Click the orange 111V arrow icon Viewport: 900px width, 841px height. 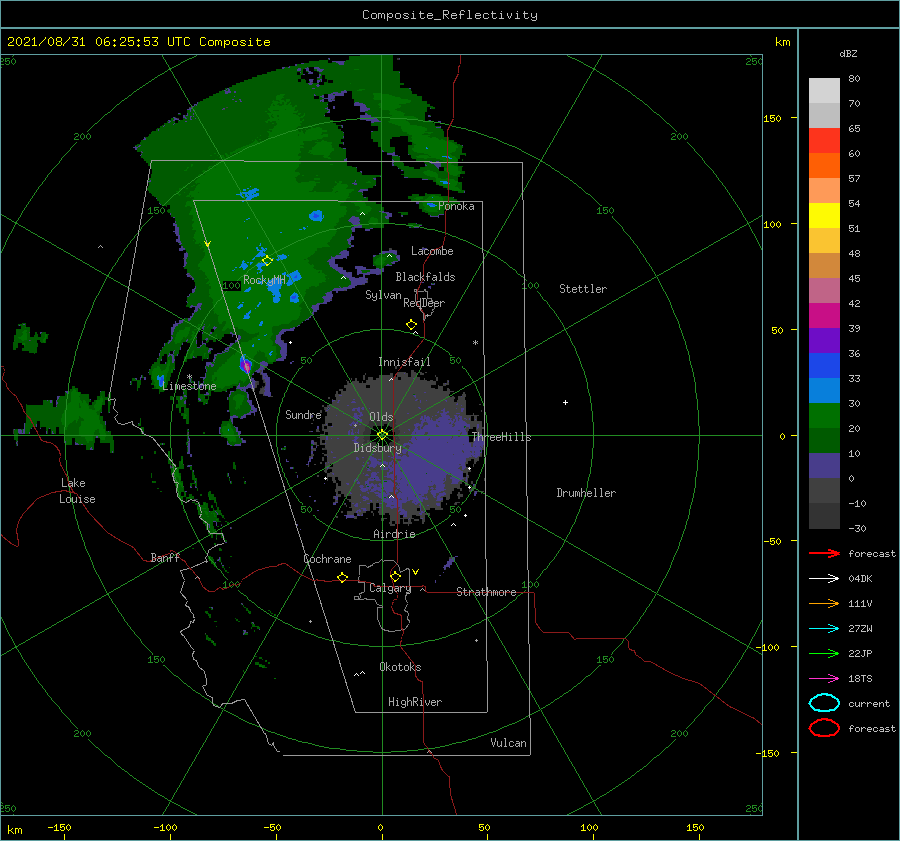click(x=824, y=603)
